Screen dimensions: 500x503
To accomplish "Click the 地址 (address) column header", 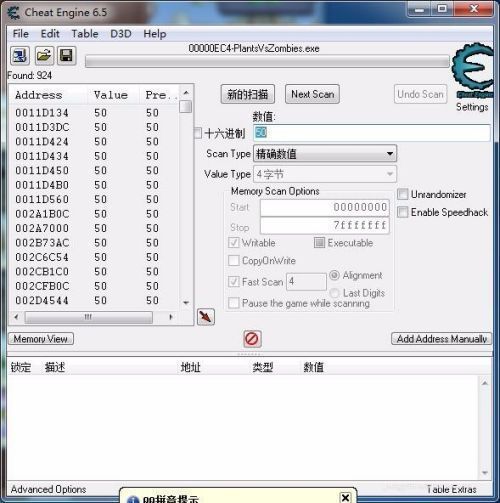I will (x=191, y=367).
